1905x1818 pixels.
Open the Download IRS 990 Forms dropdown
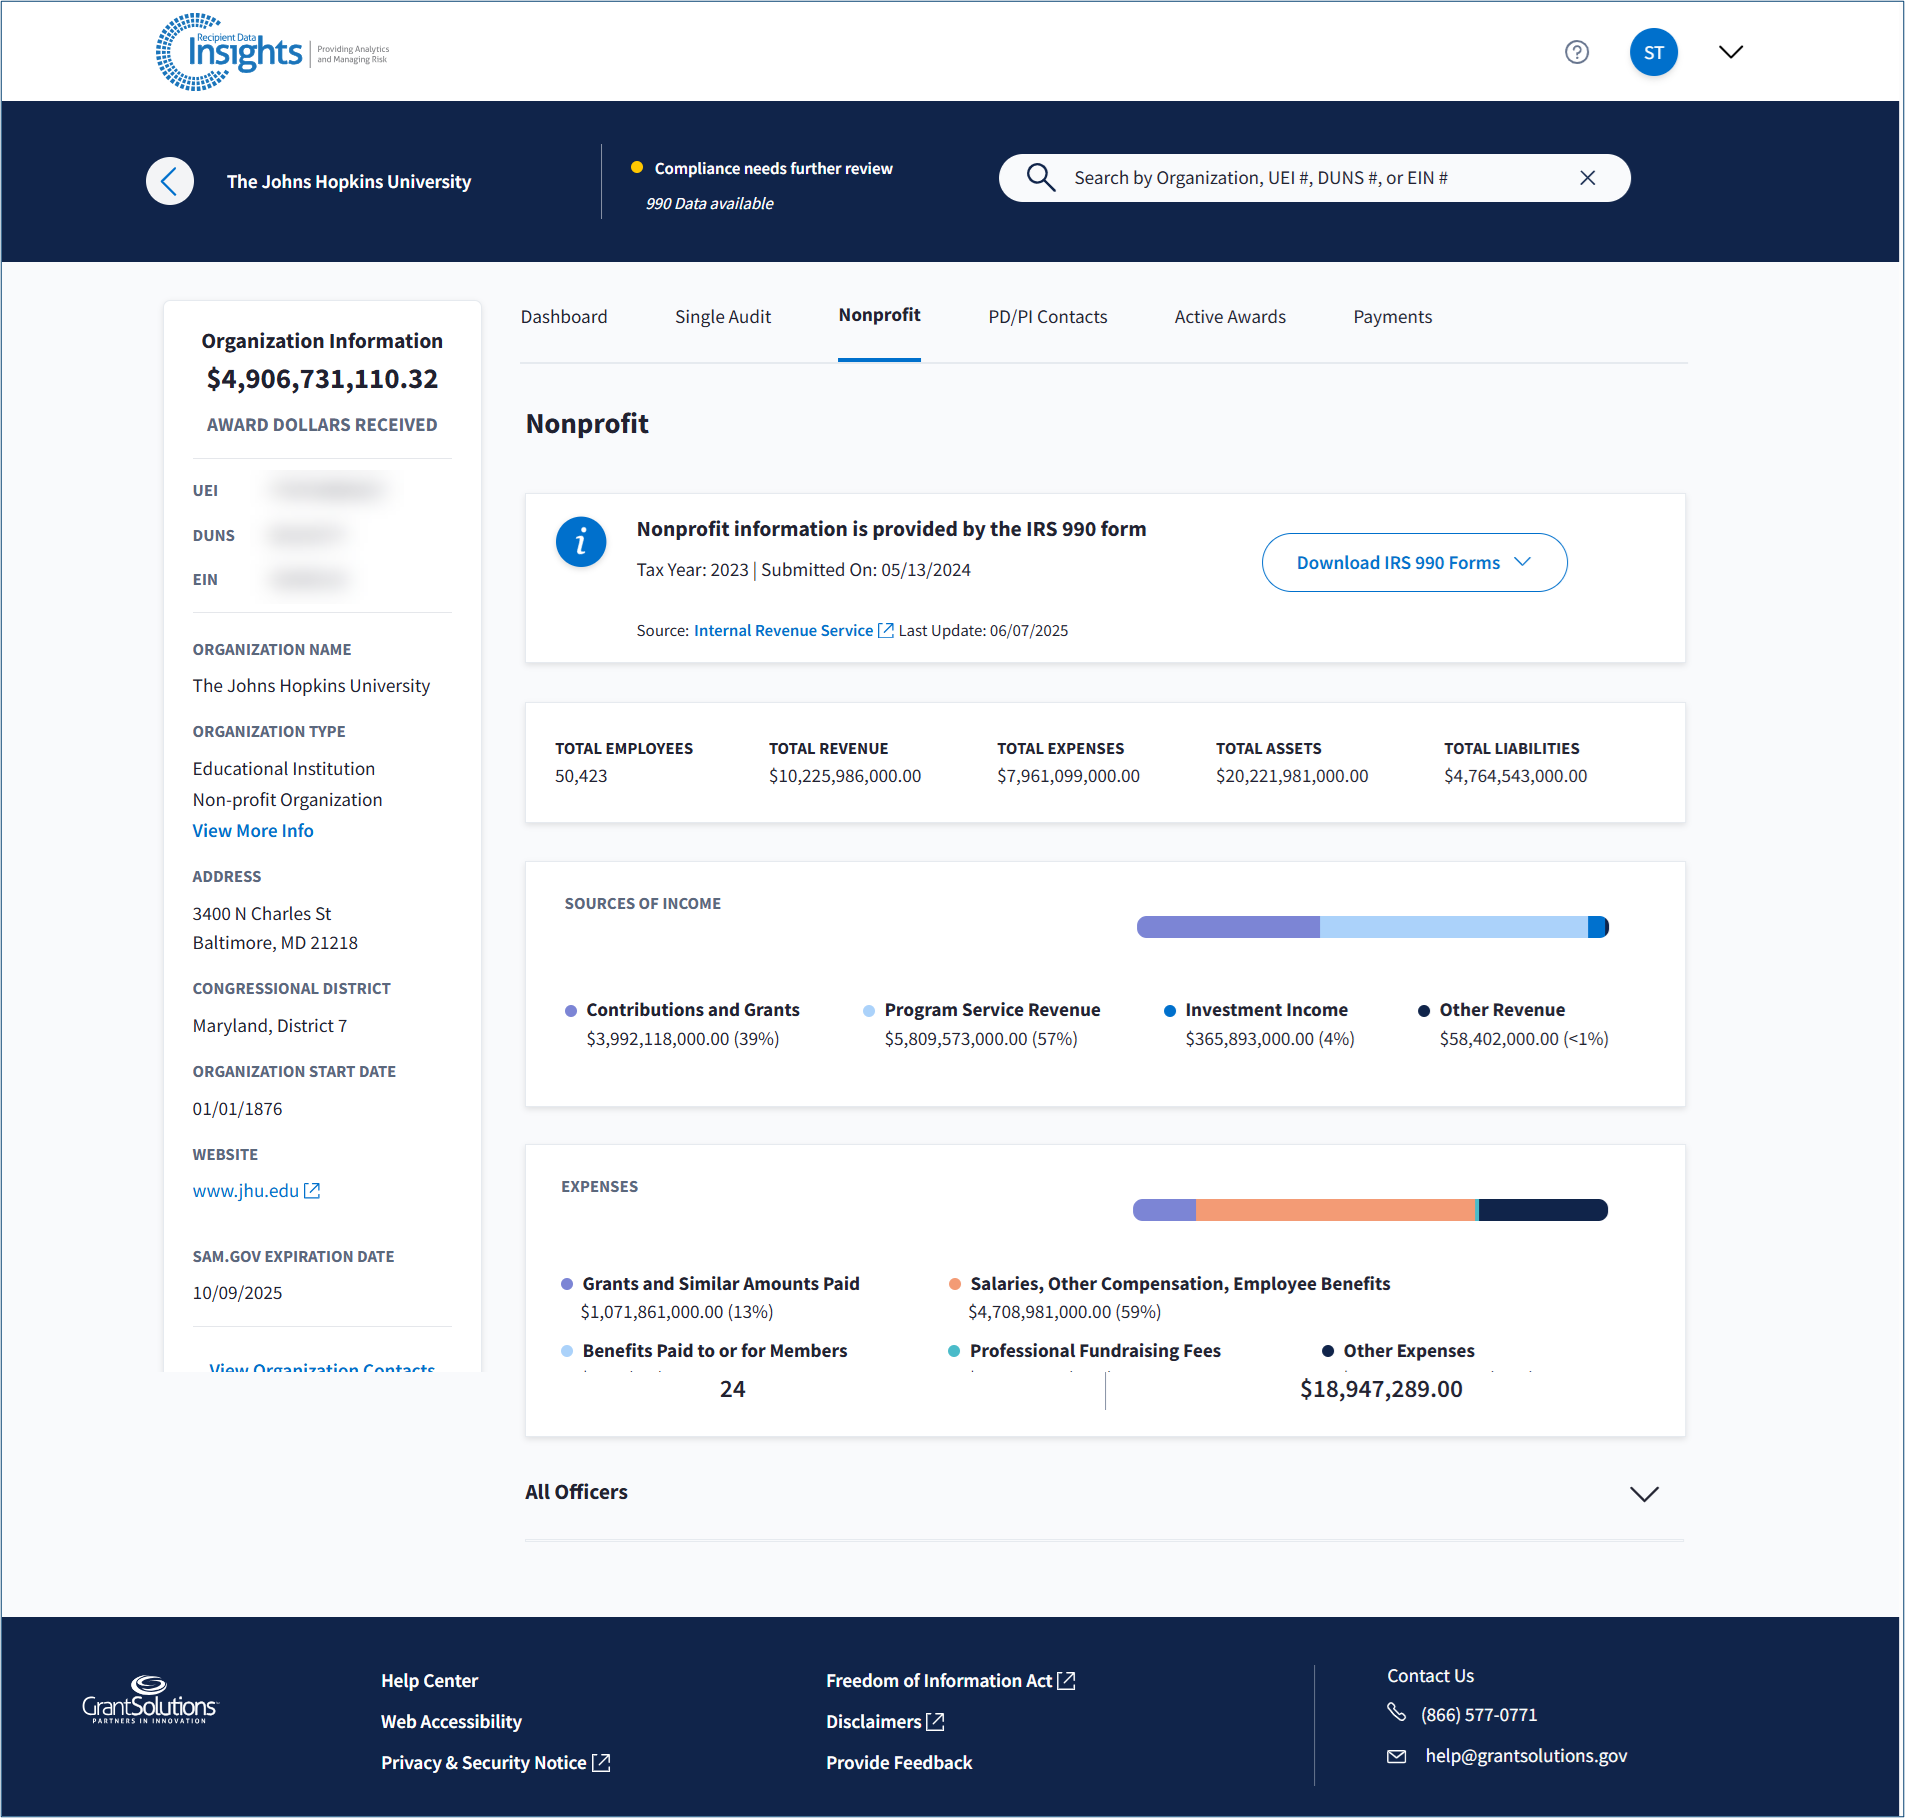[1414, 563]
